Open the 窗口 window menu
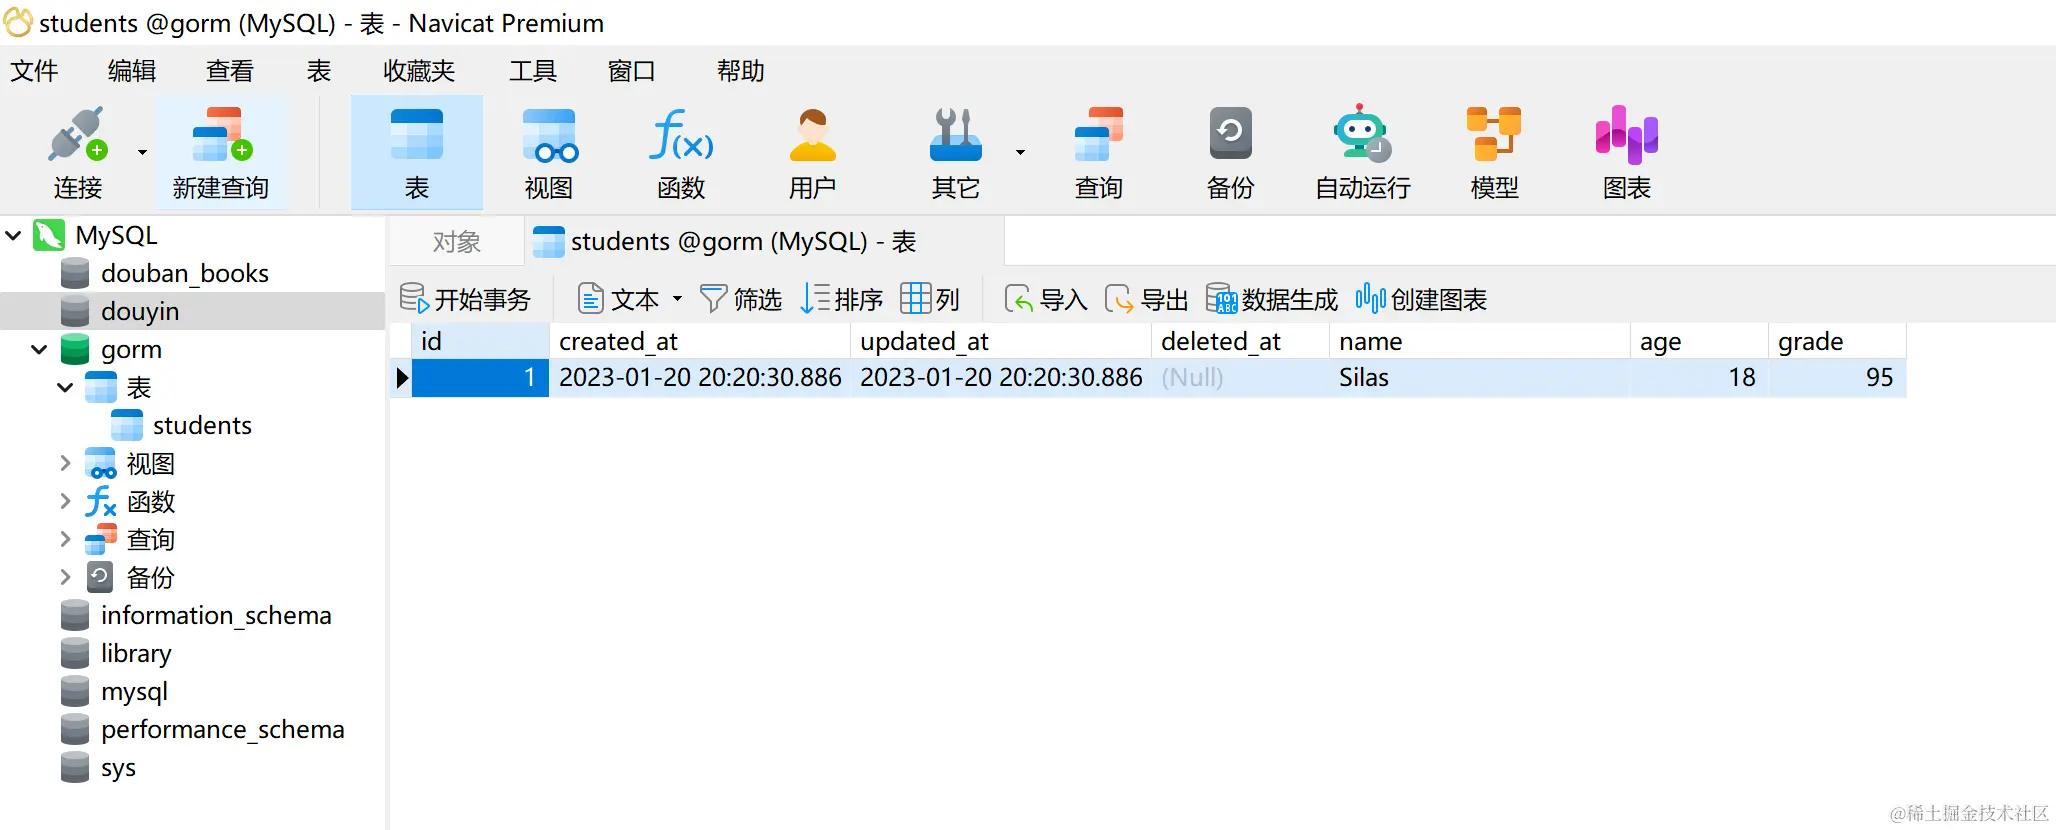 pyautogui.click(x=631, y=71)
